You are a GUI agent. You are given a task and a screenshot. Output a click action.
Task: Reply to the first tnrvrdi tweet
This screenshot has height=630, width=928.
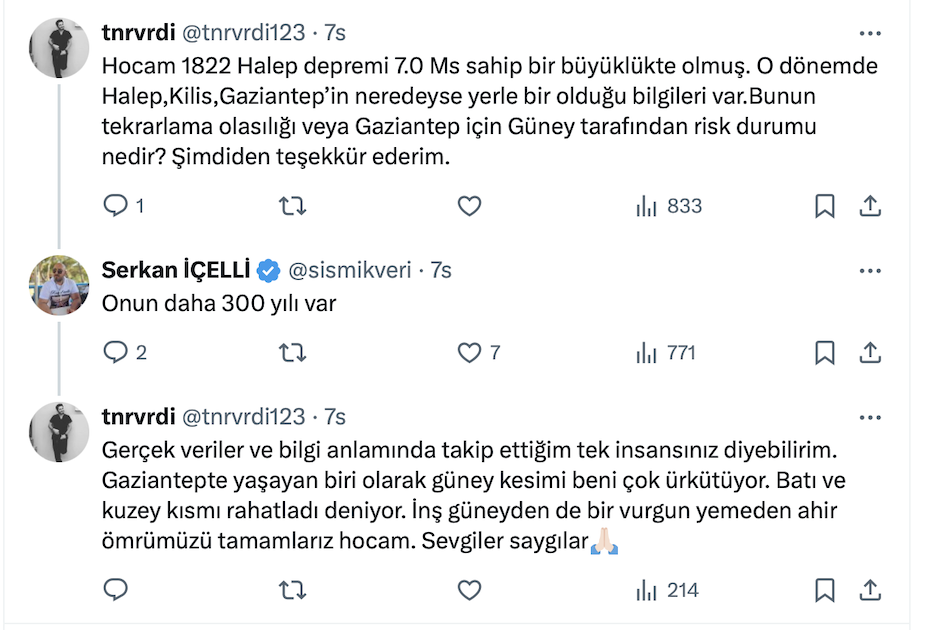pos(117,206)
